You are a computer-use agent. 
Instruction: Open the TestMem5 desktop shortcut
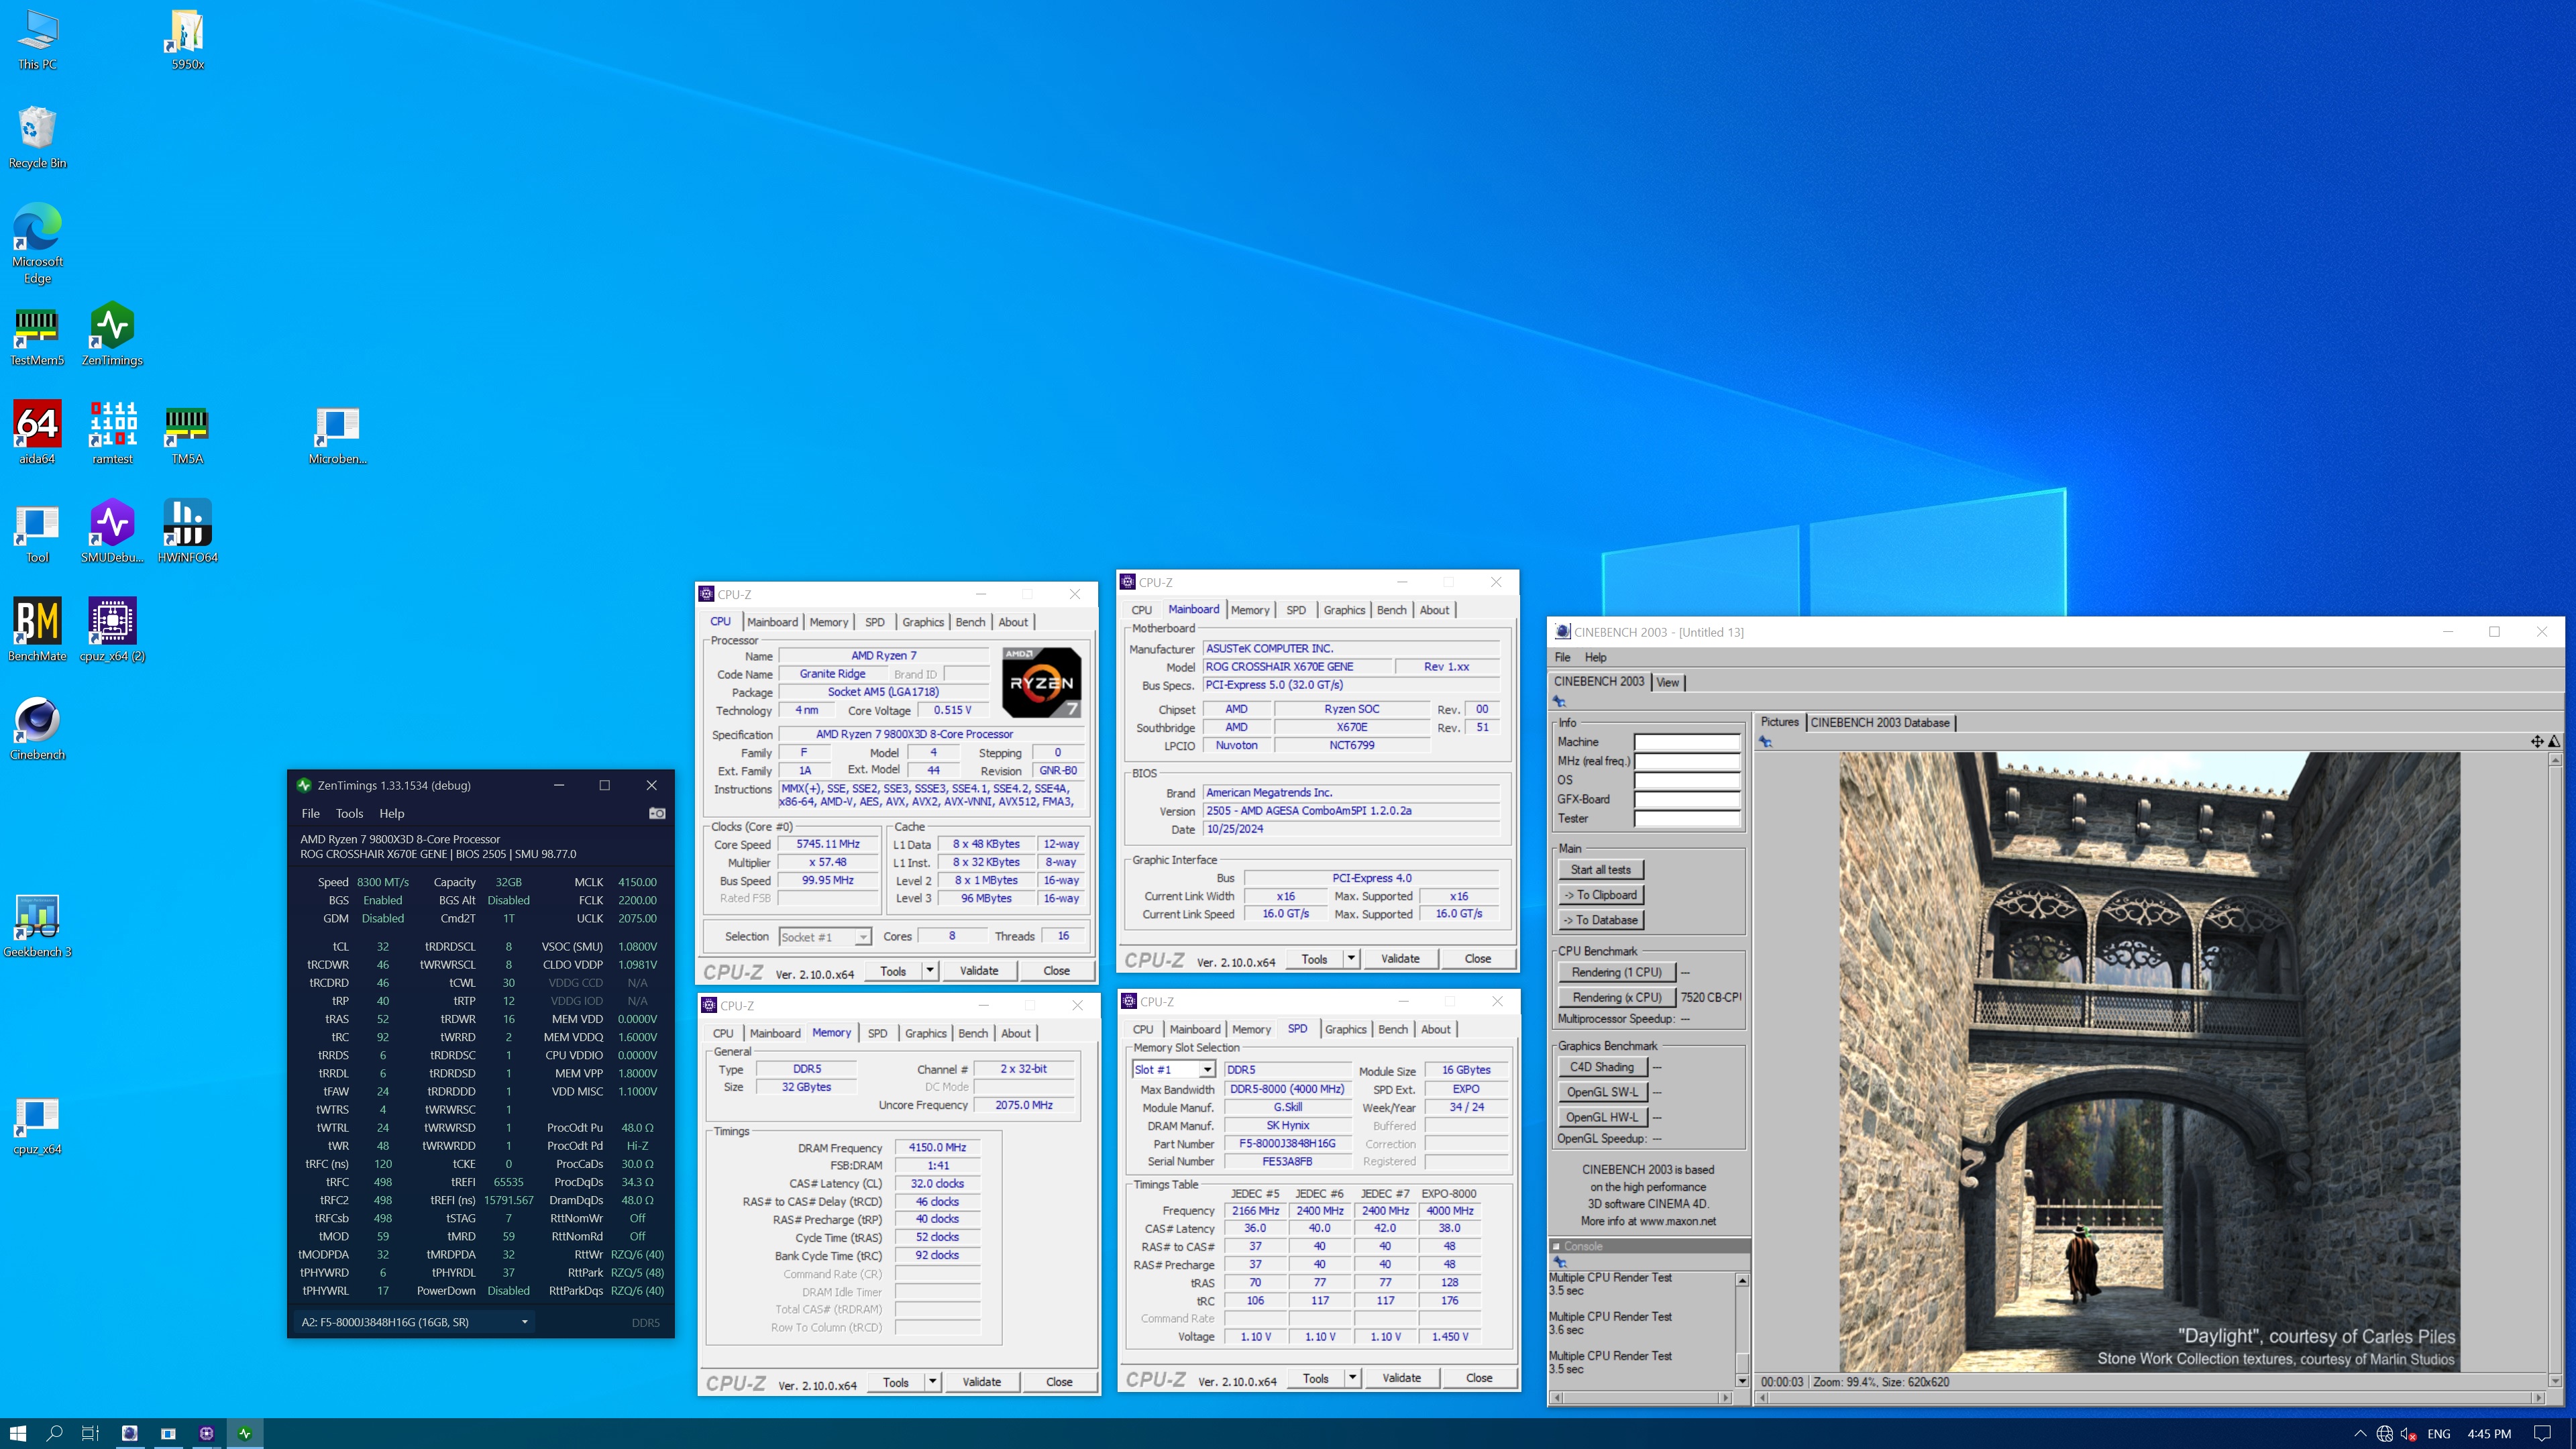tap(37, 335)
